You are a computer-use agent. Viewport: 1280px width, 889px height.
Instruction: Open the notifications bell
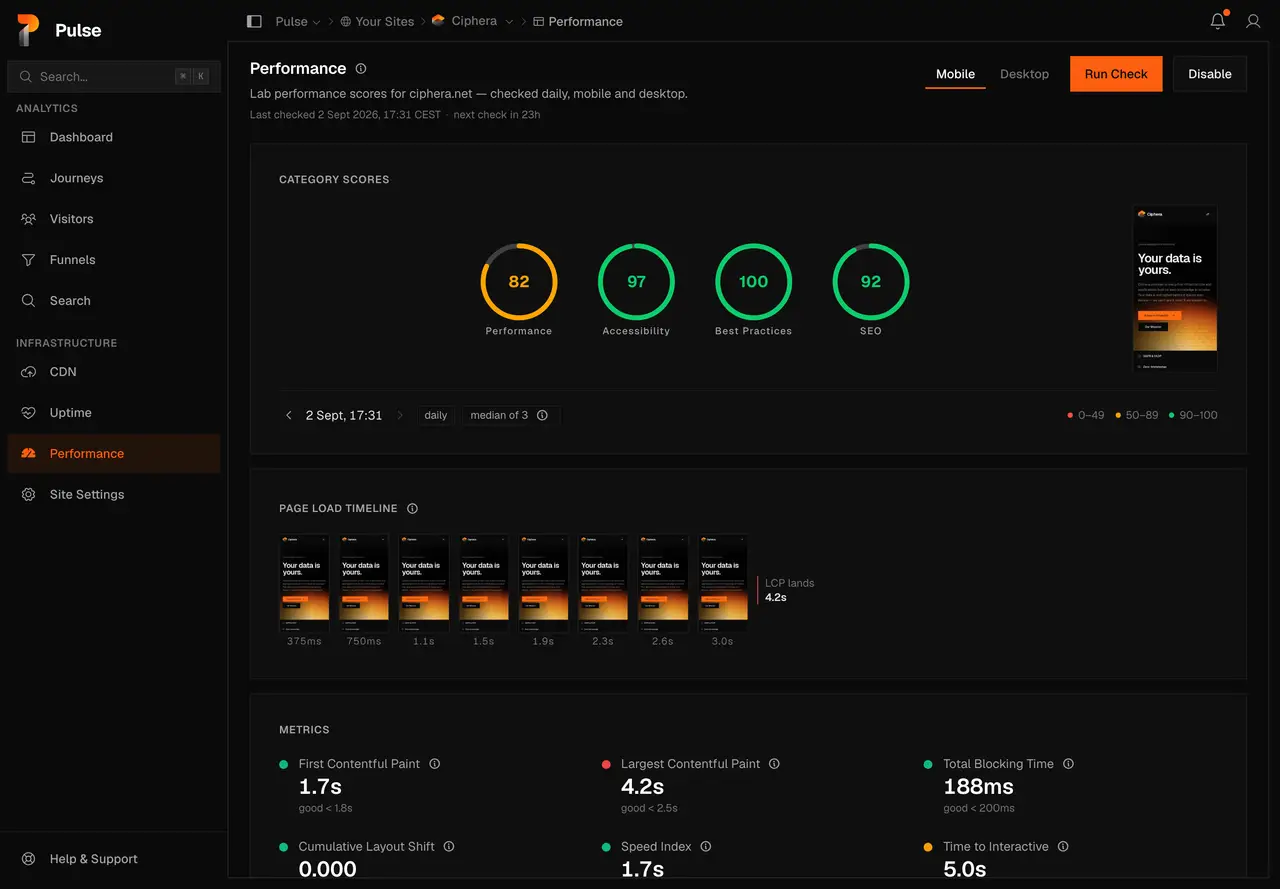(x=1218, y=21)
